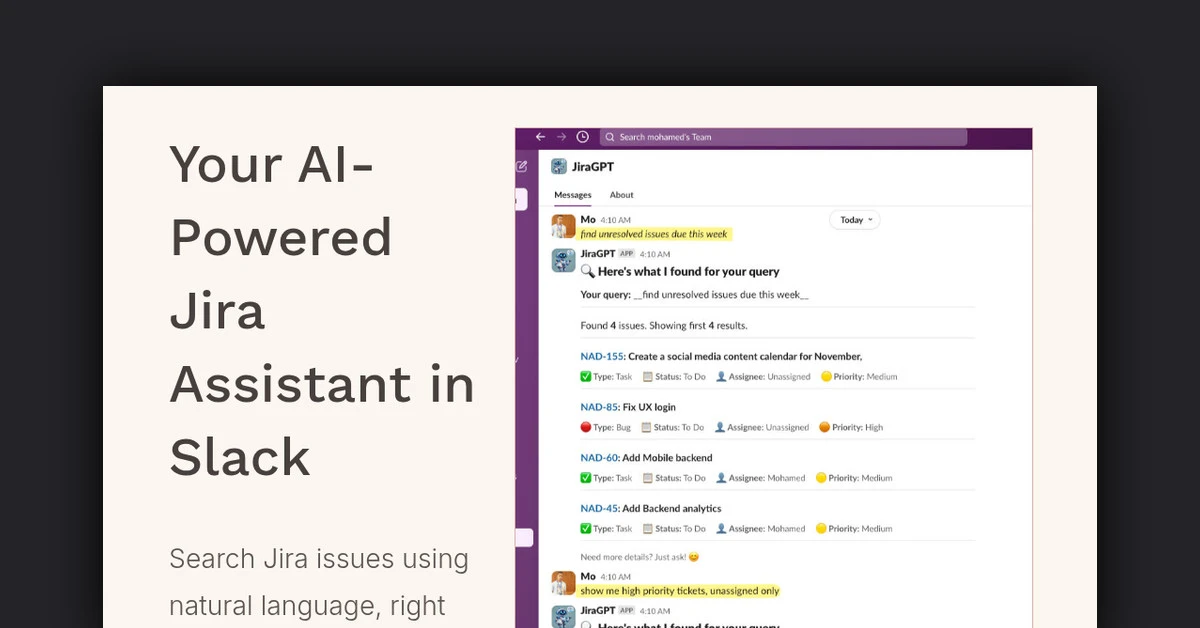Image resolution: width=1200 pixels, height=628 pixels.
Task: Open the Today date dropdown
Action: click(855, 220)
